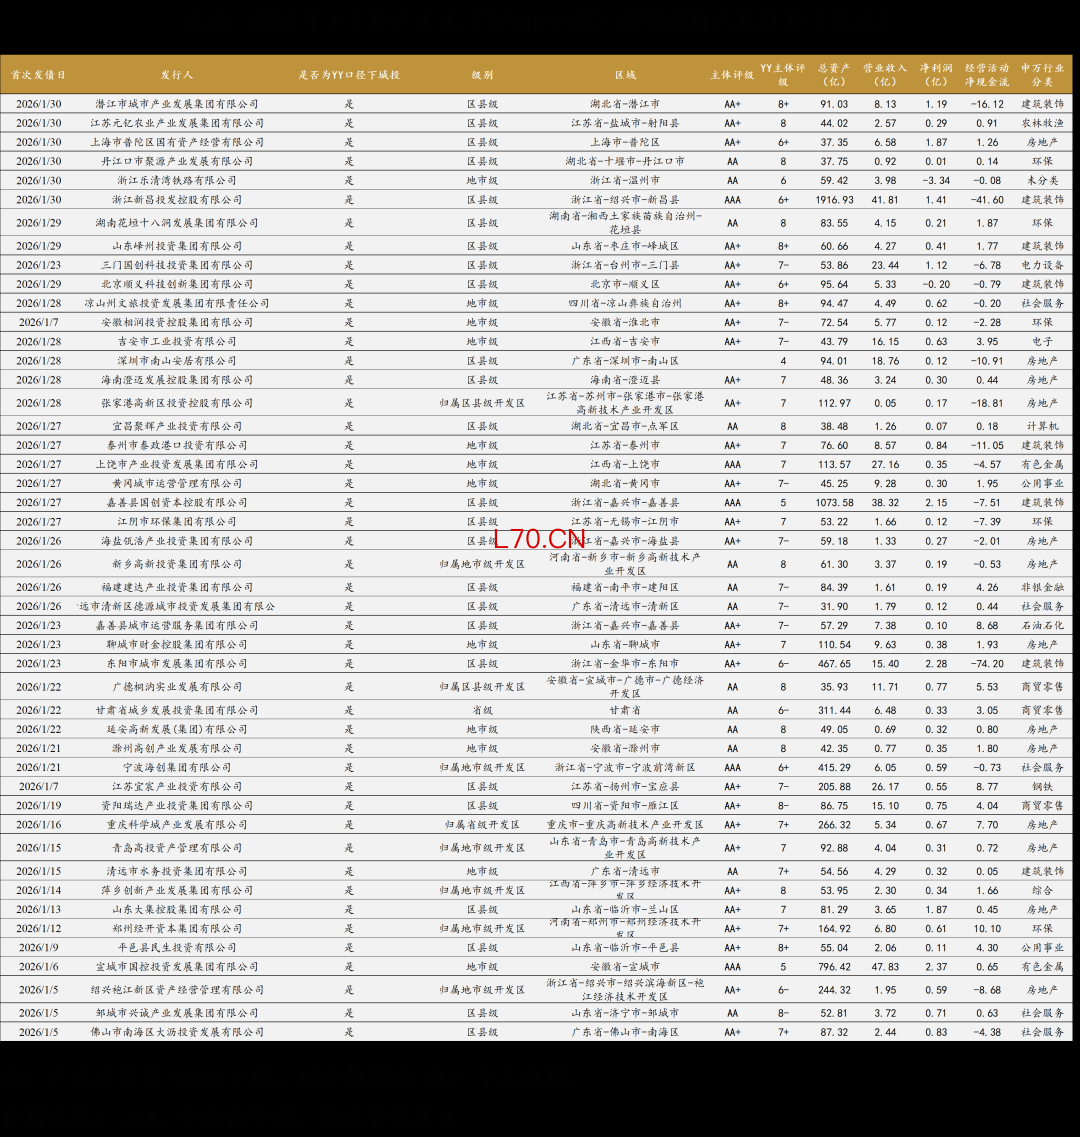Select cash flow value -74.20
The width and height of the screenshot is (1080, 1137).
[x=986, y=664]
